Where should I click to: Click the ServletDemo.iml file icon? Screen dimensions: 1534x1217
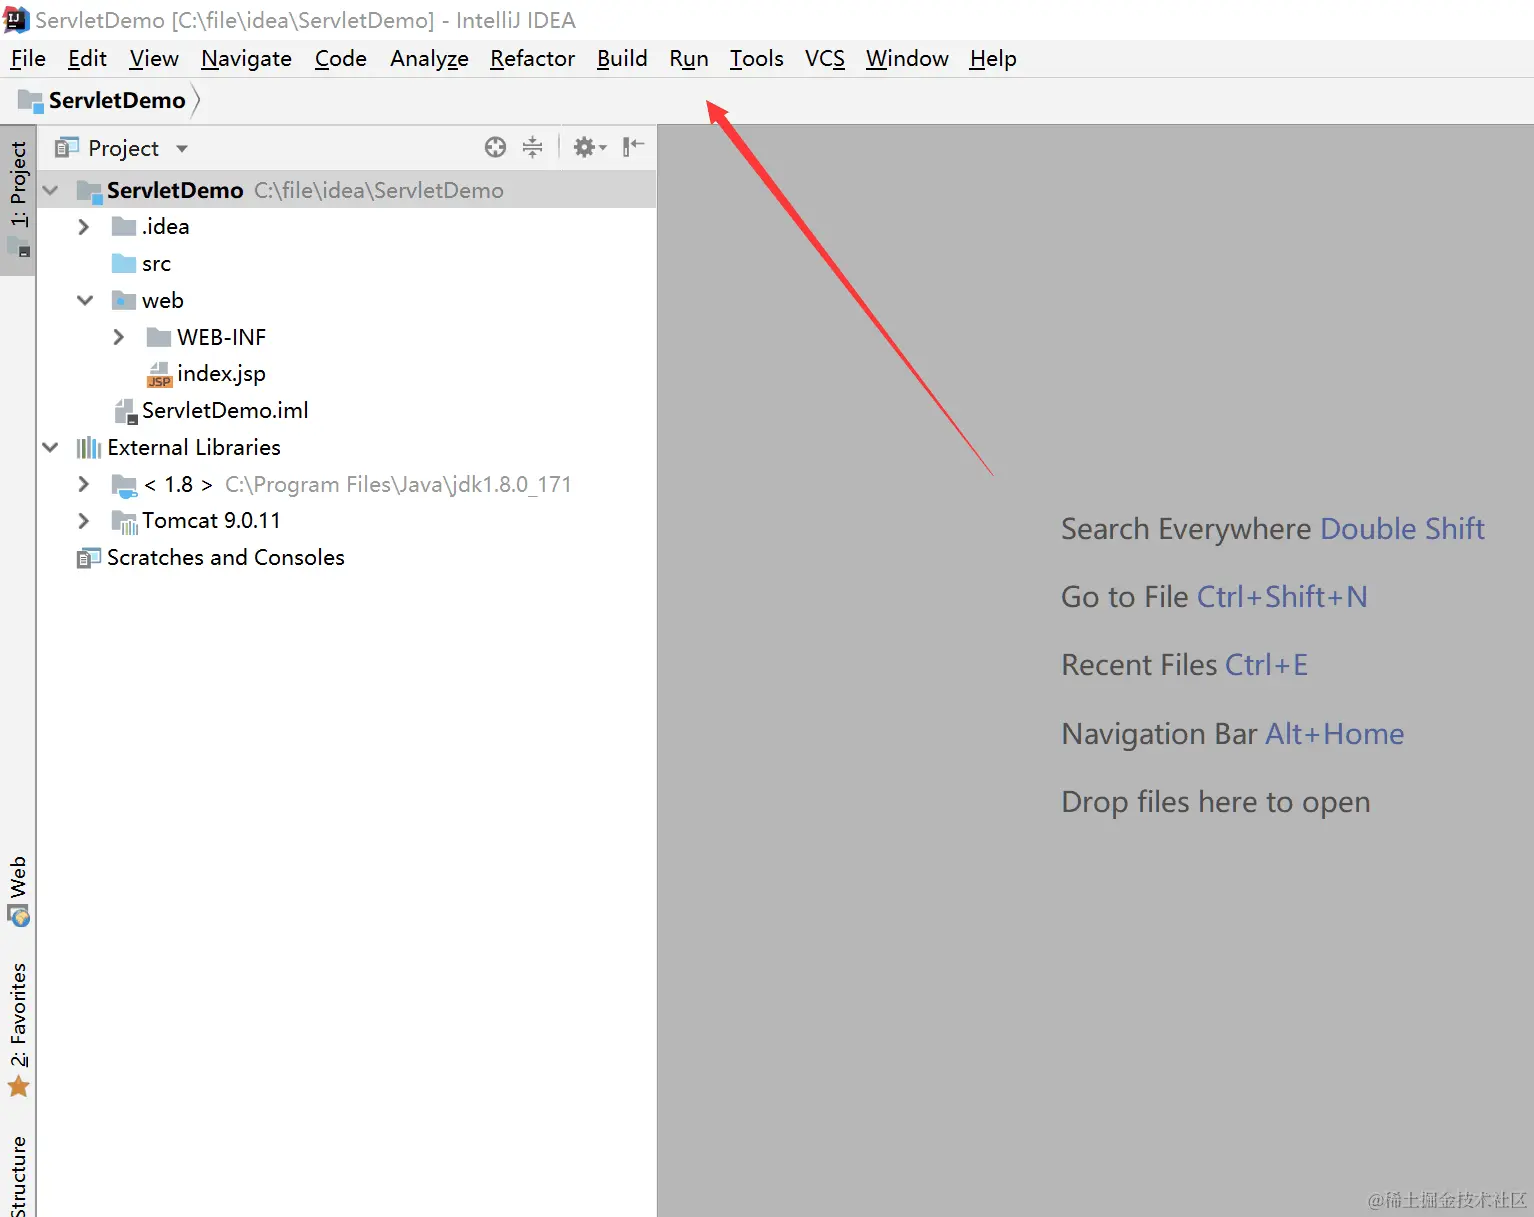tap(125, 411)
